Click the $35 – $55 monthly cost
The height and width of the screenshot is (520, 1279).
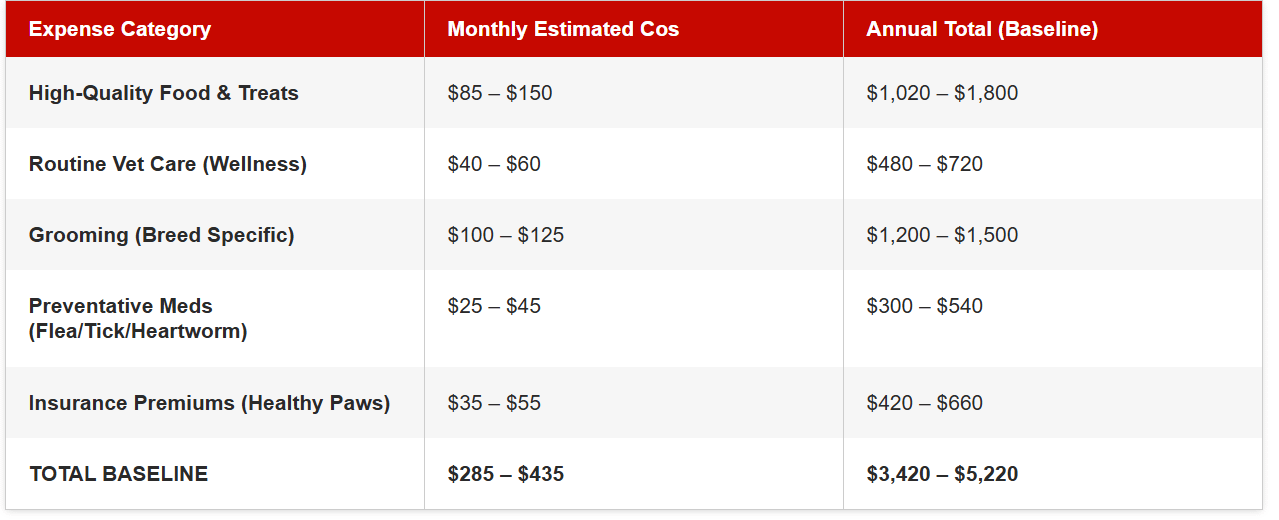(x=494, y=403)
